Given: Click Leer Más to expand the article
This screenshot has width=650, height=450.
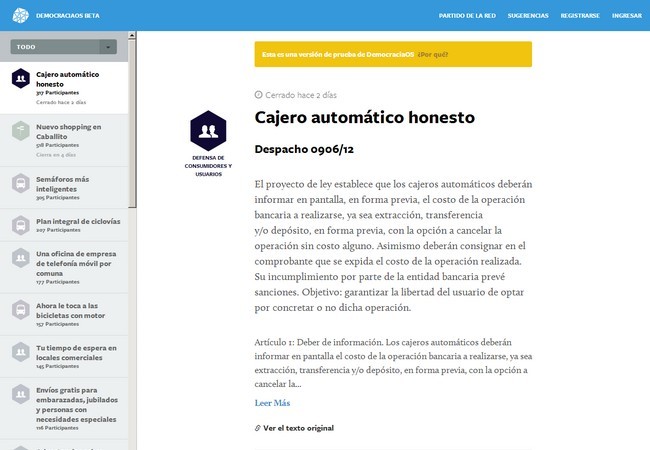Looking at the screenshot, I should click(272, 403).
